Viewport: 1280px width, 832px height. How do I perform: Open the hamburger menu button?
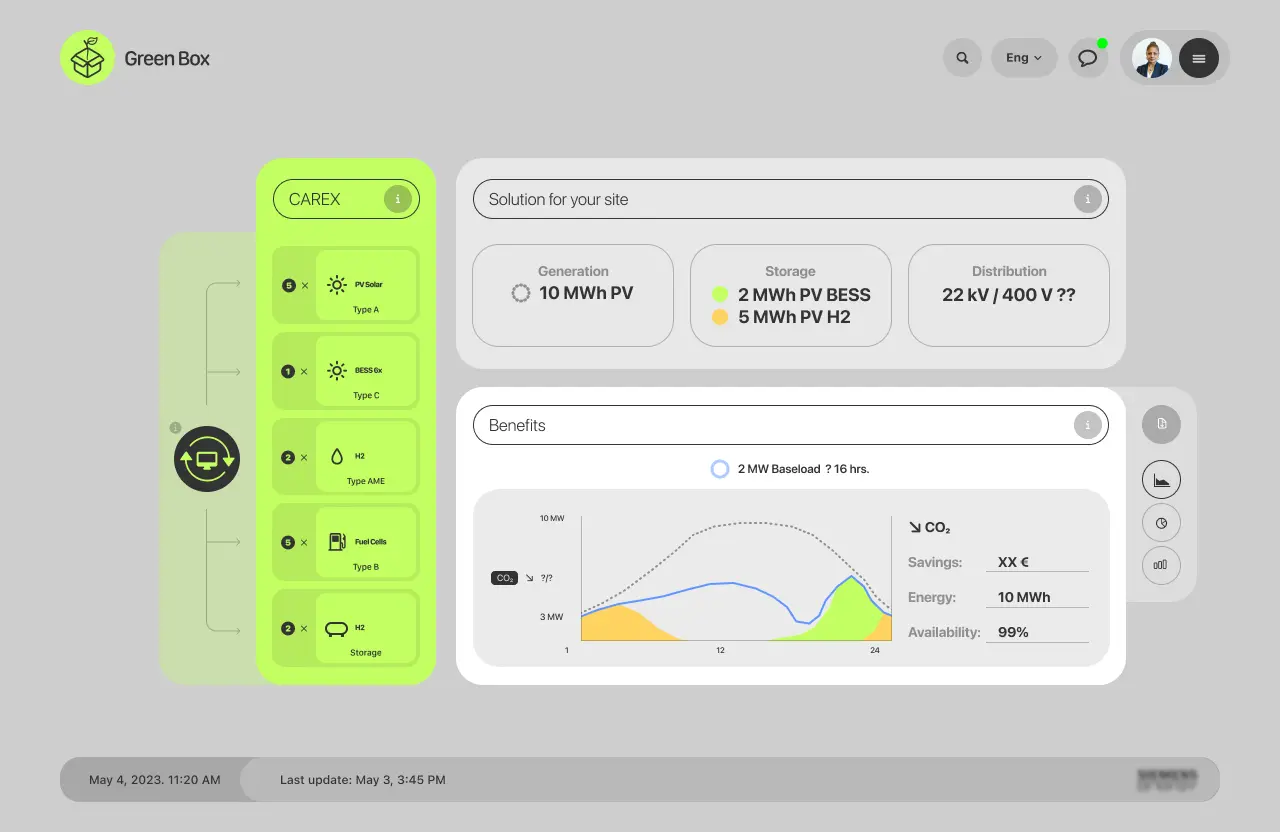point(1198,58)
